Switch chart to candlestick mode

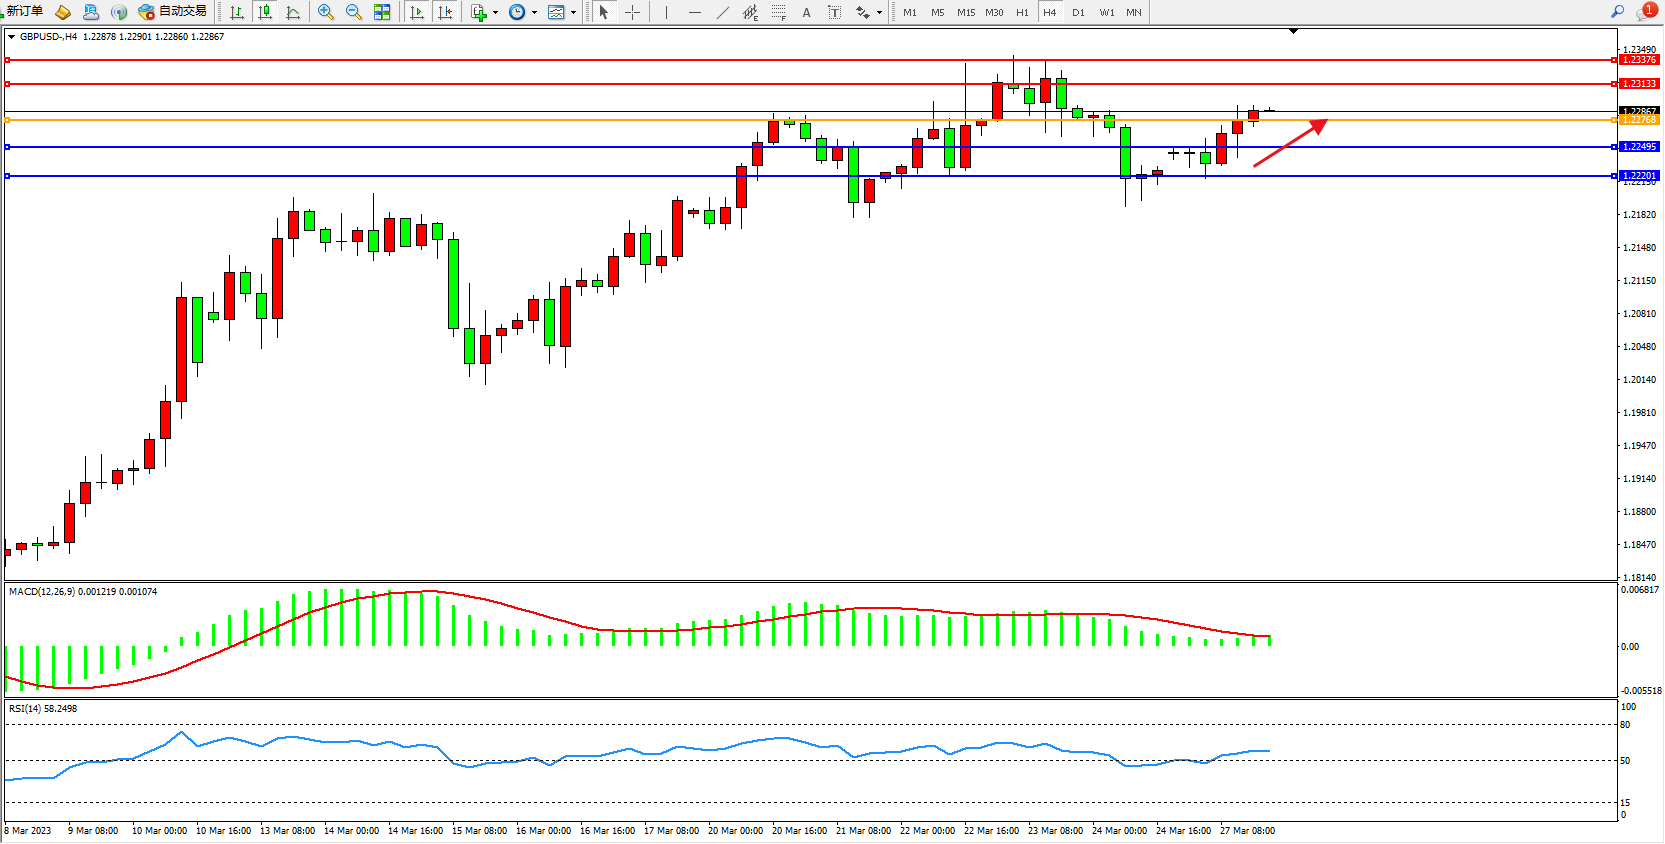click(265, 12)
